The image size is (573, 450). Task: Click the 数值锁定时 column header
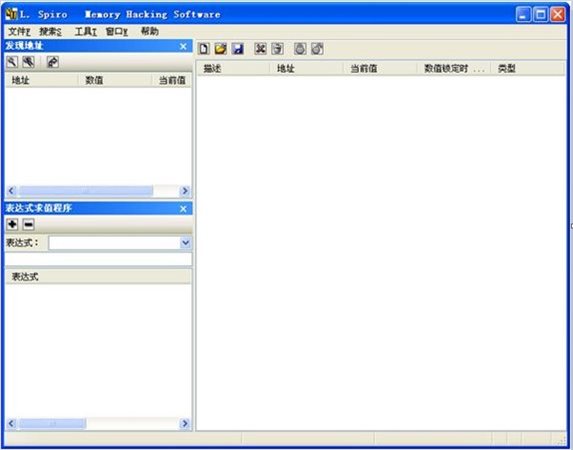(454, 68)
